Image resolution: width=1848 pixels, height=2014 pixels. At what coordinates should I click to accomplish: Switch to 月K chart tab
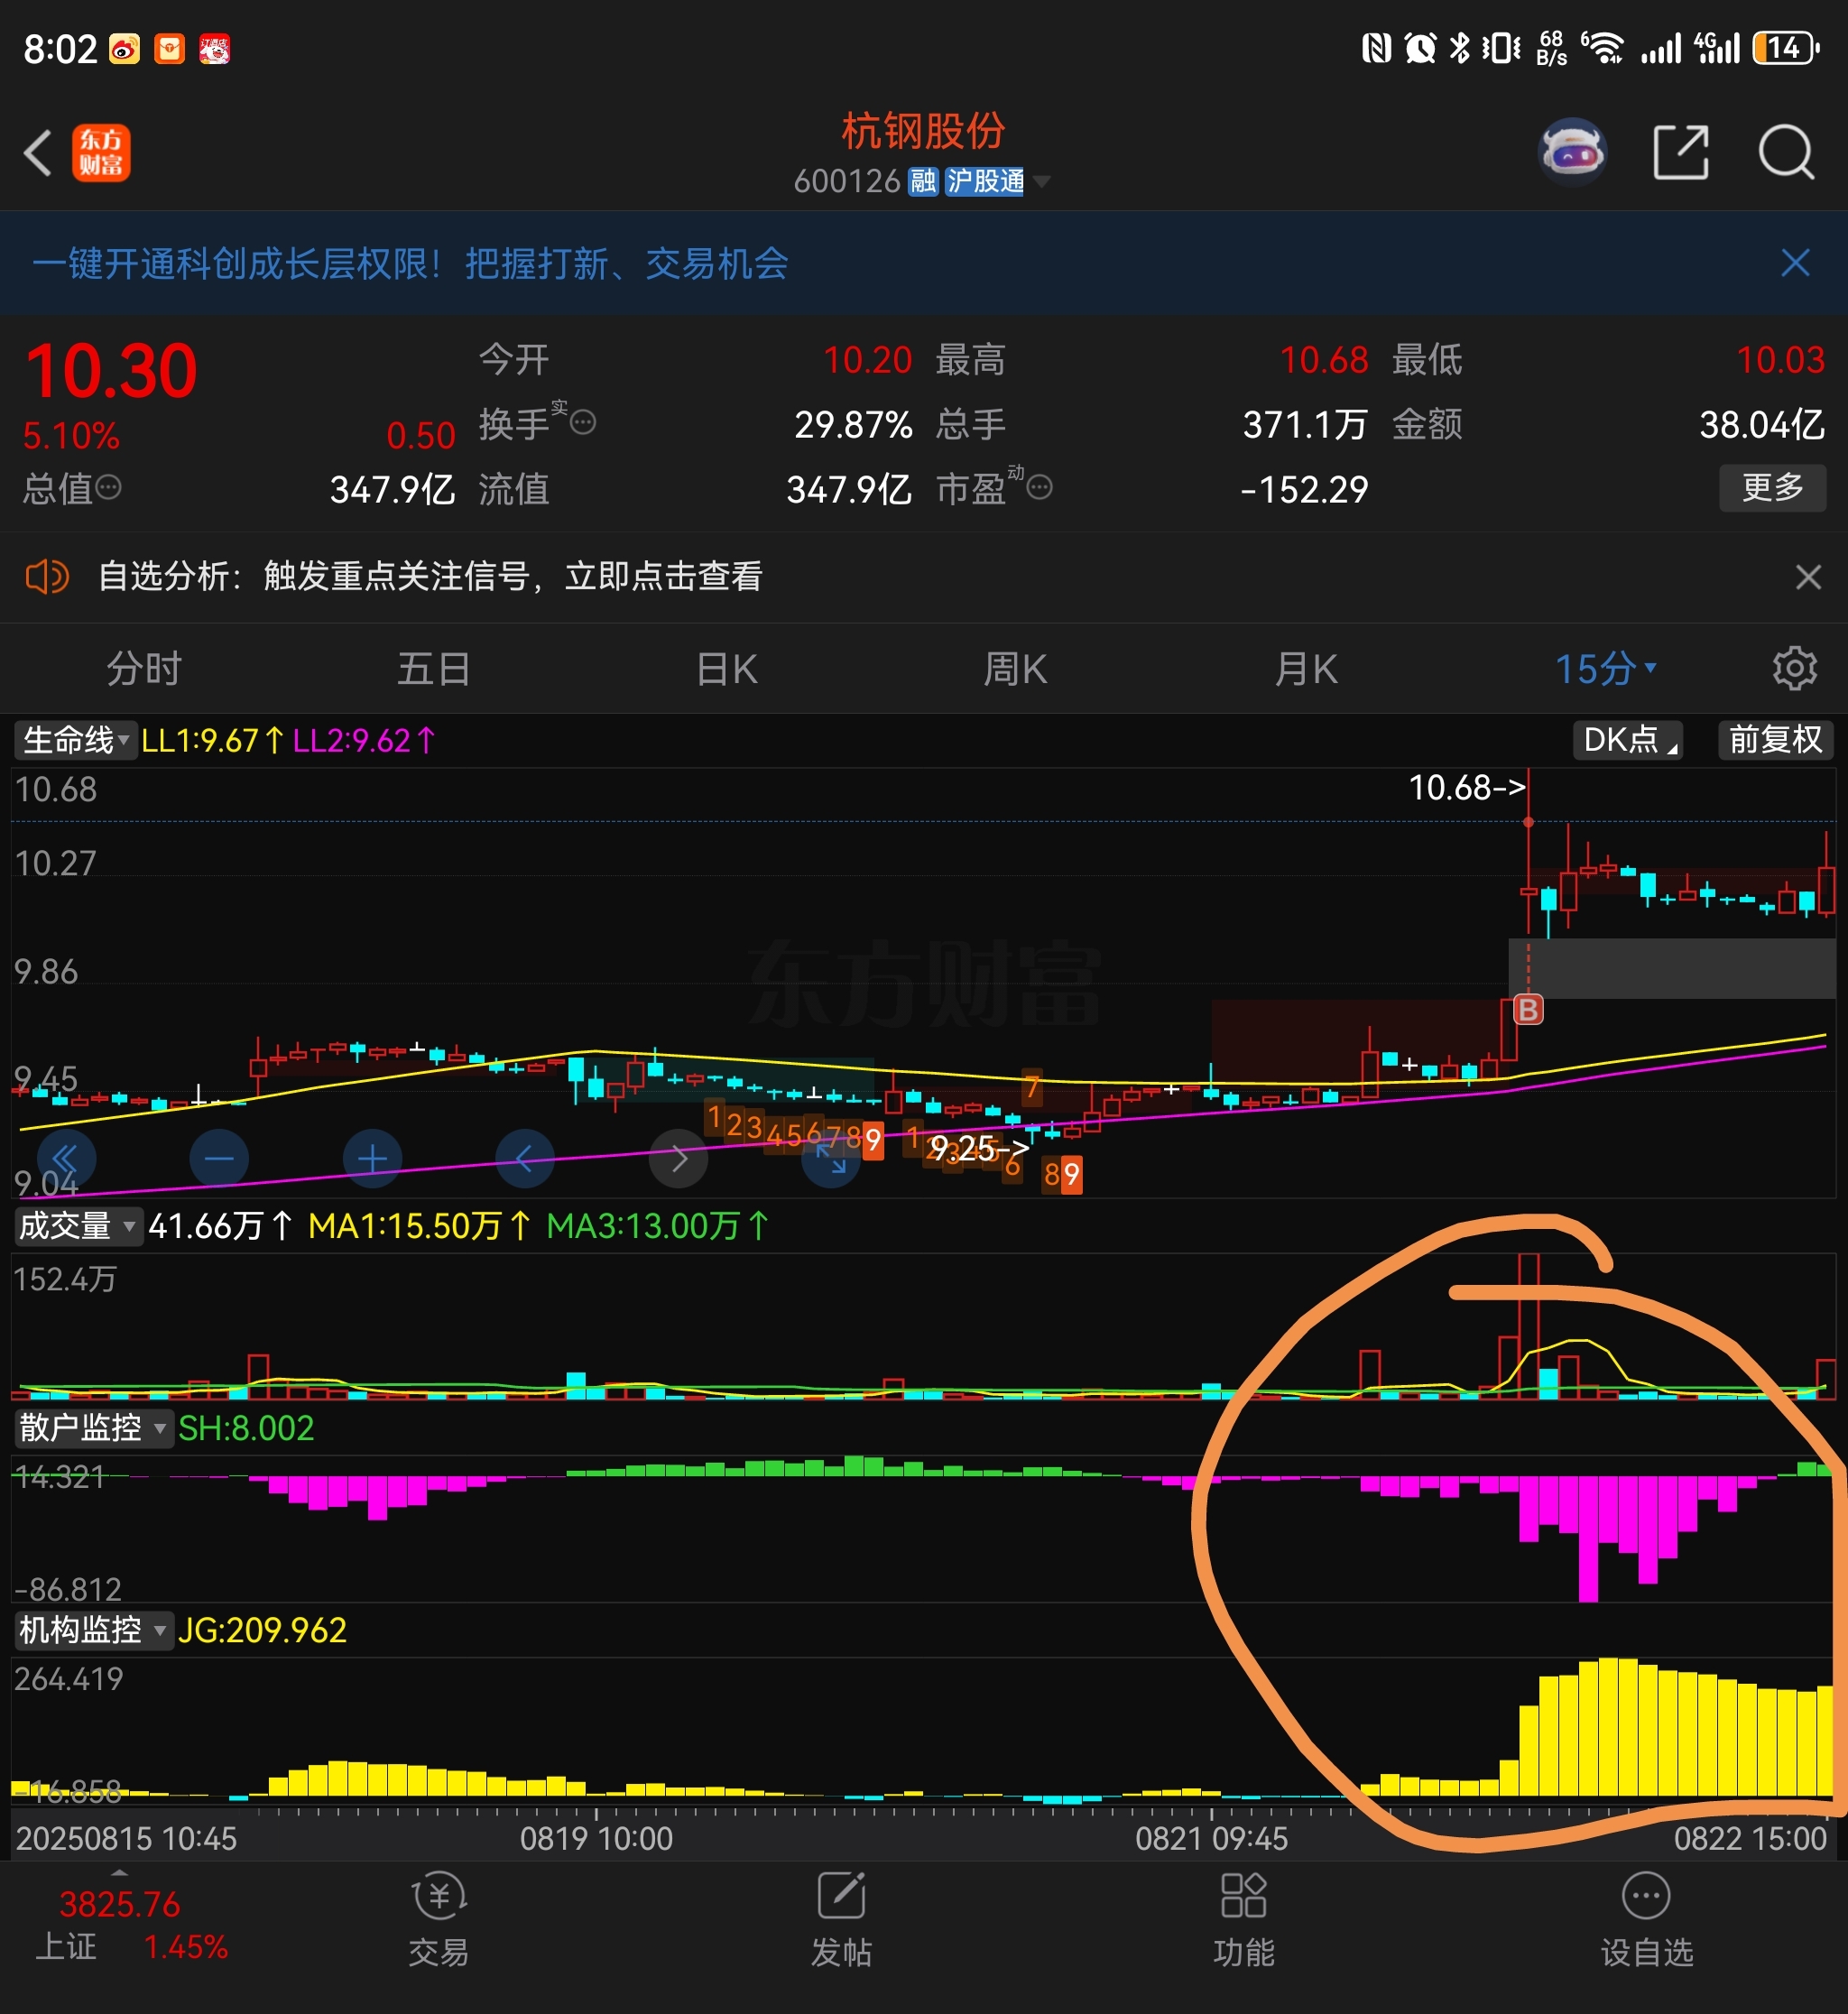[x=1306, y=669]
